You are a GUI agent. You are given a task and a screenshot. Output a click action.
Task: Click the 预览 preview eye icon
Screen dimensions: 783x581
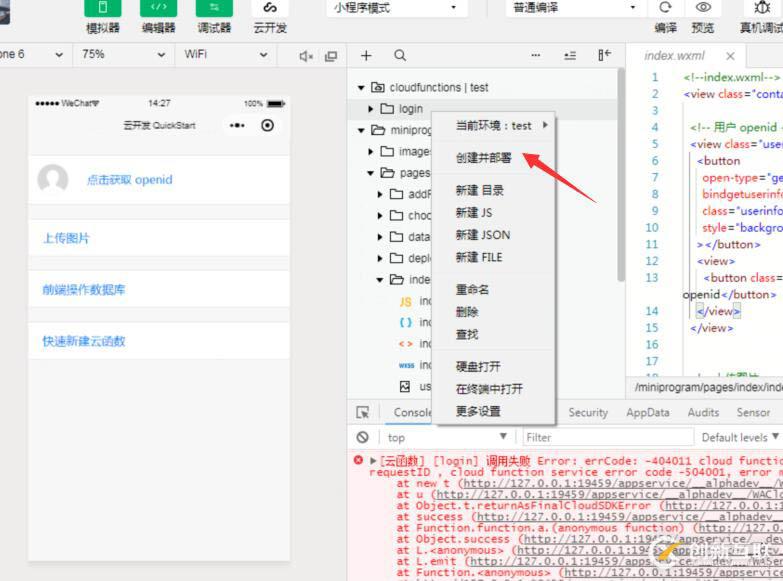pos(703,7)
